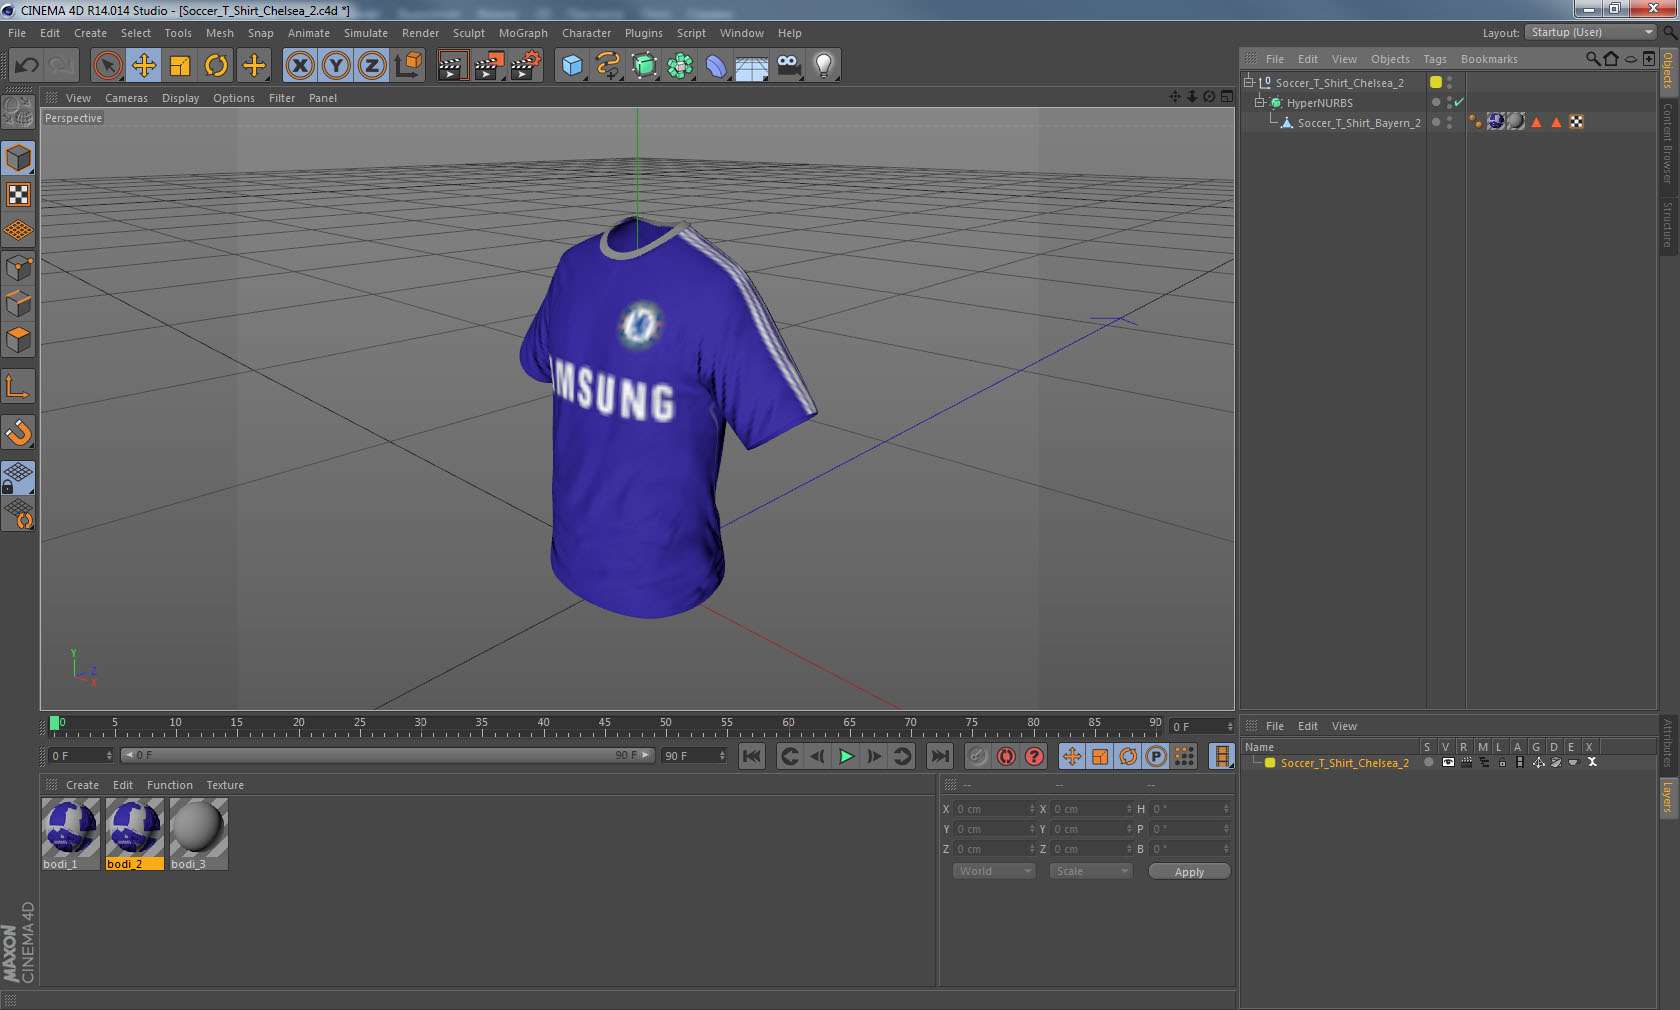
Task: Click layer color swatch for Soccer_T_Shirt_Chelsea_2 layer
Action: [1270, 763]
